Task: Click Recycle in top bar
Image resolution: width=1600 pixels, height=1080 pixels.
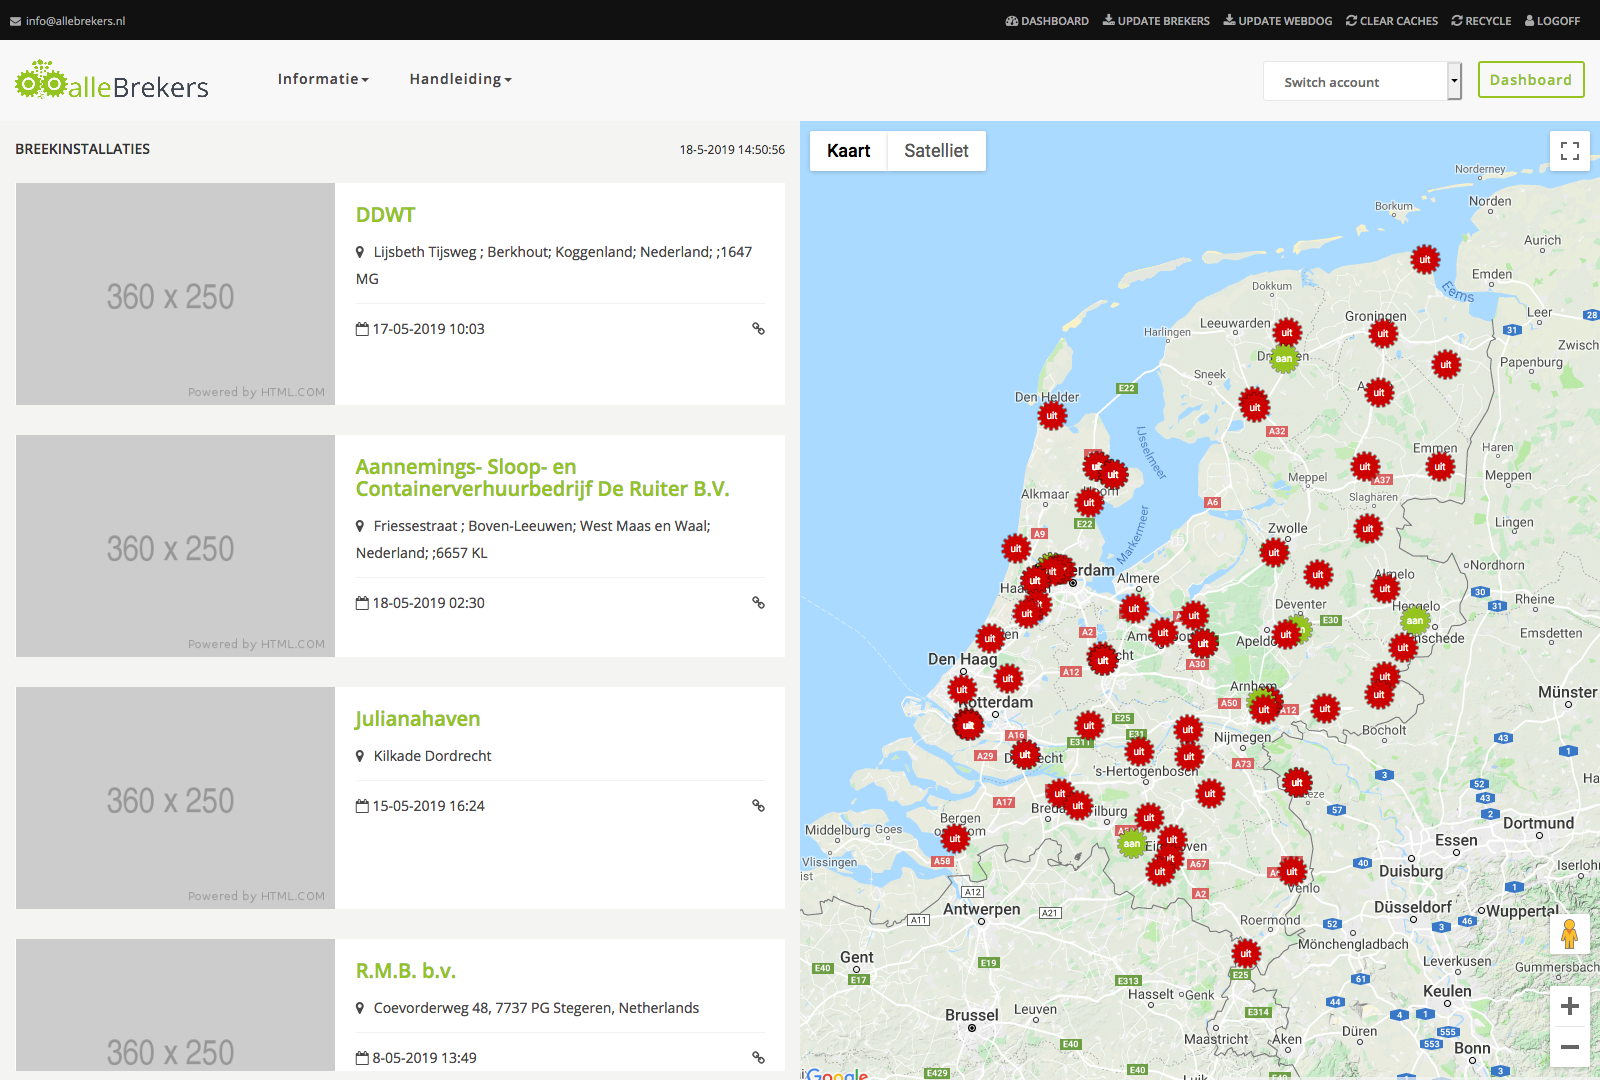Action: tap(1481, 21)
